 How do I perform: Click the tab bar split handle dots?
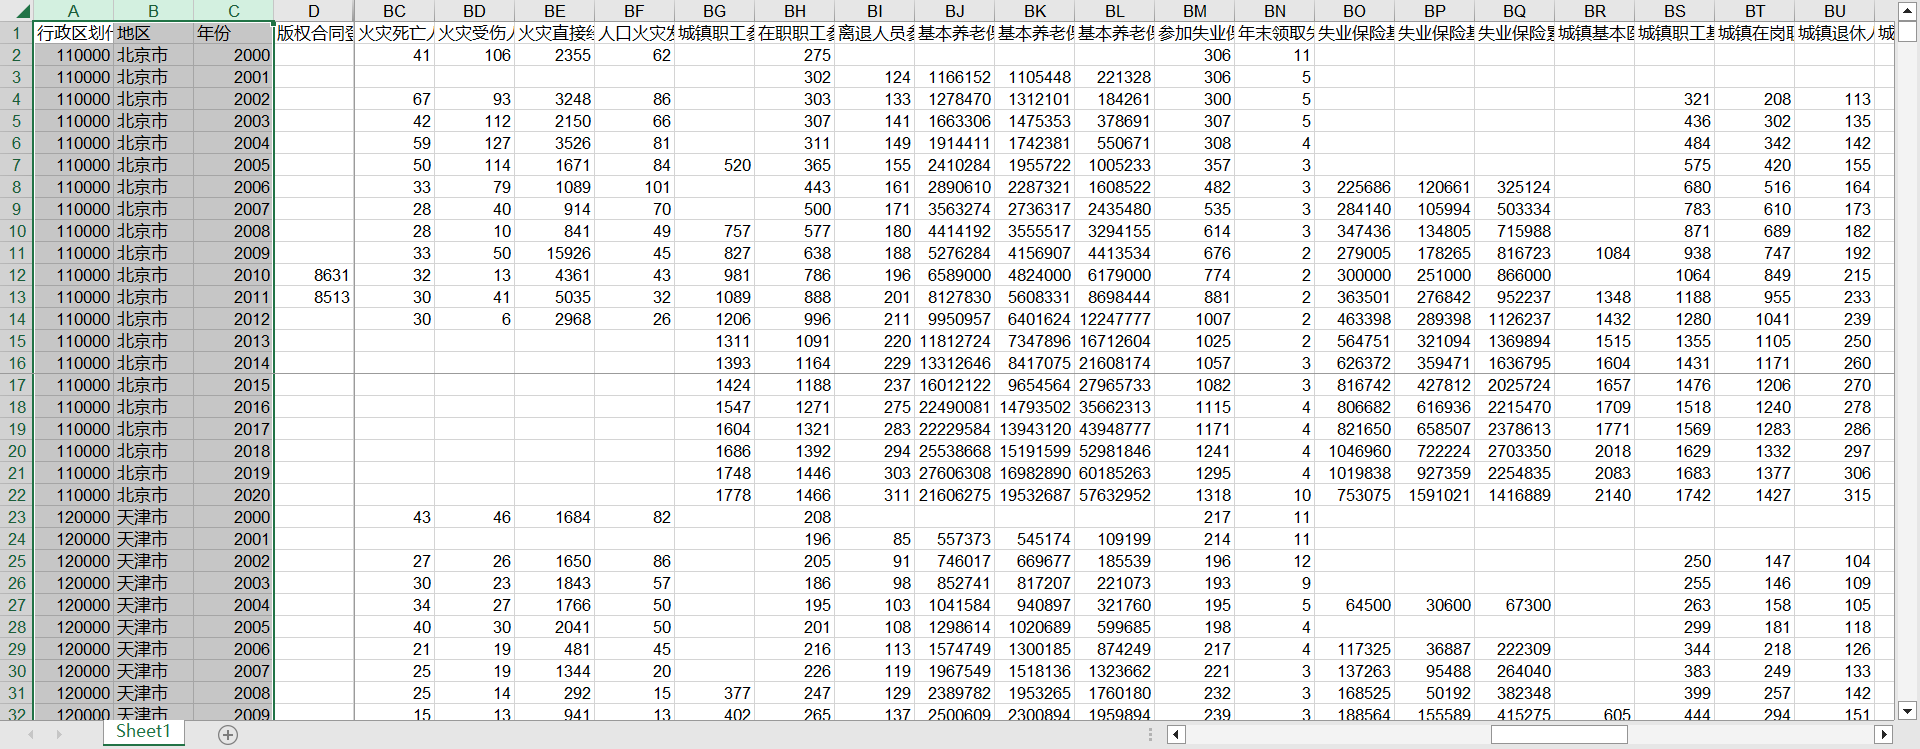click(1150, 735)
